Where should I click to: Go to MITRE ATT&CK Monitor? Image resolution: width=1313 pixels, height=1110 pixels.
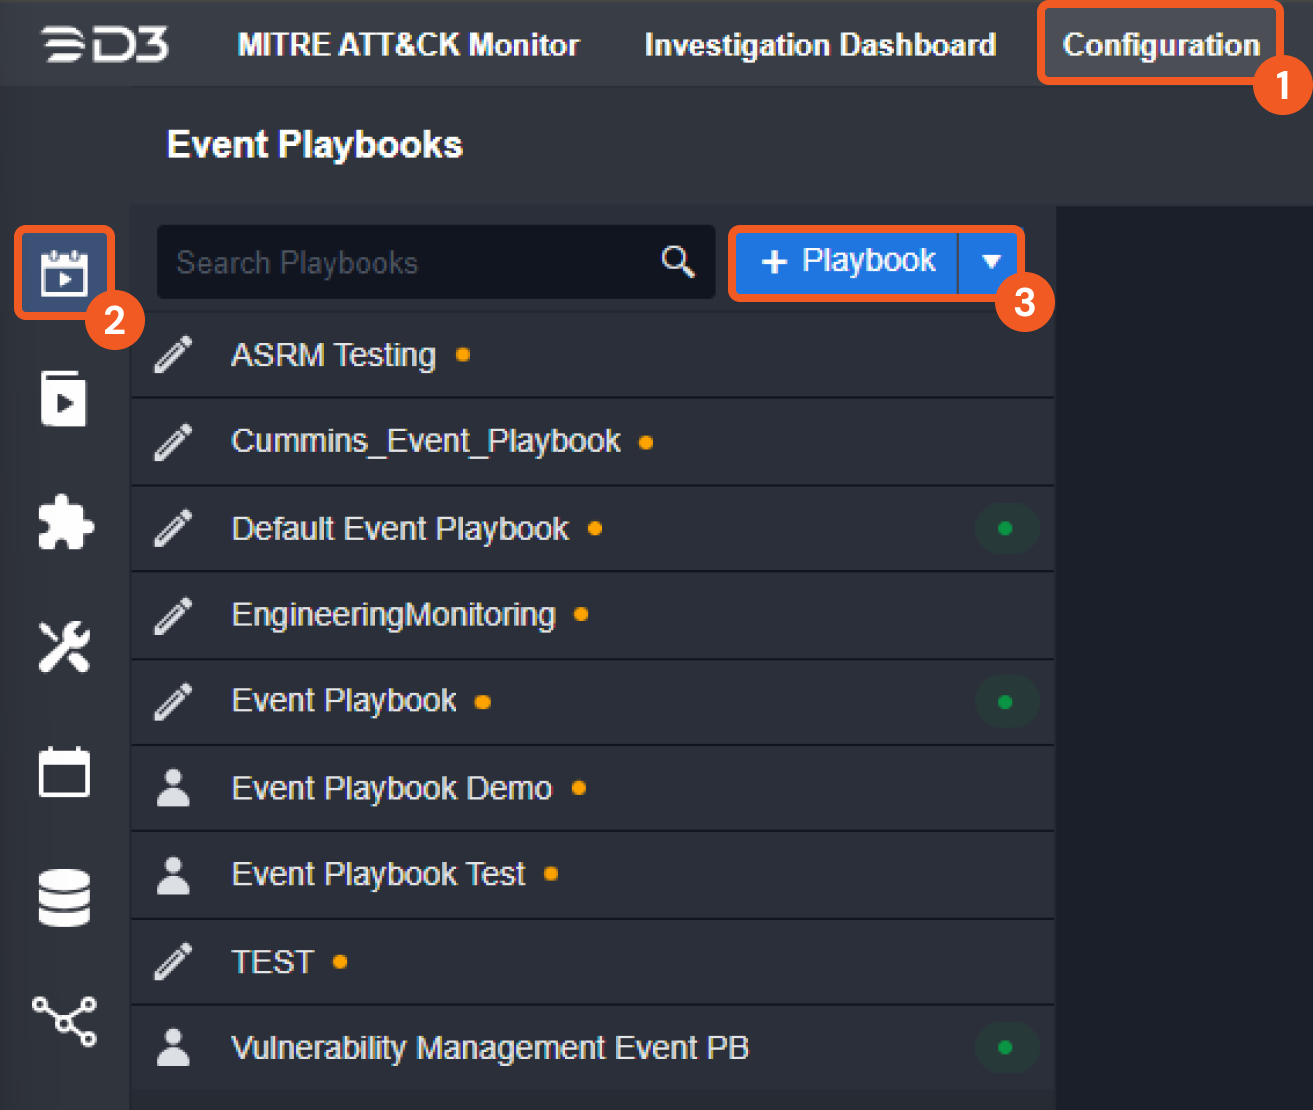point(408,45)
